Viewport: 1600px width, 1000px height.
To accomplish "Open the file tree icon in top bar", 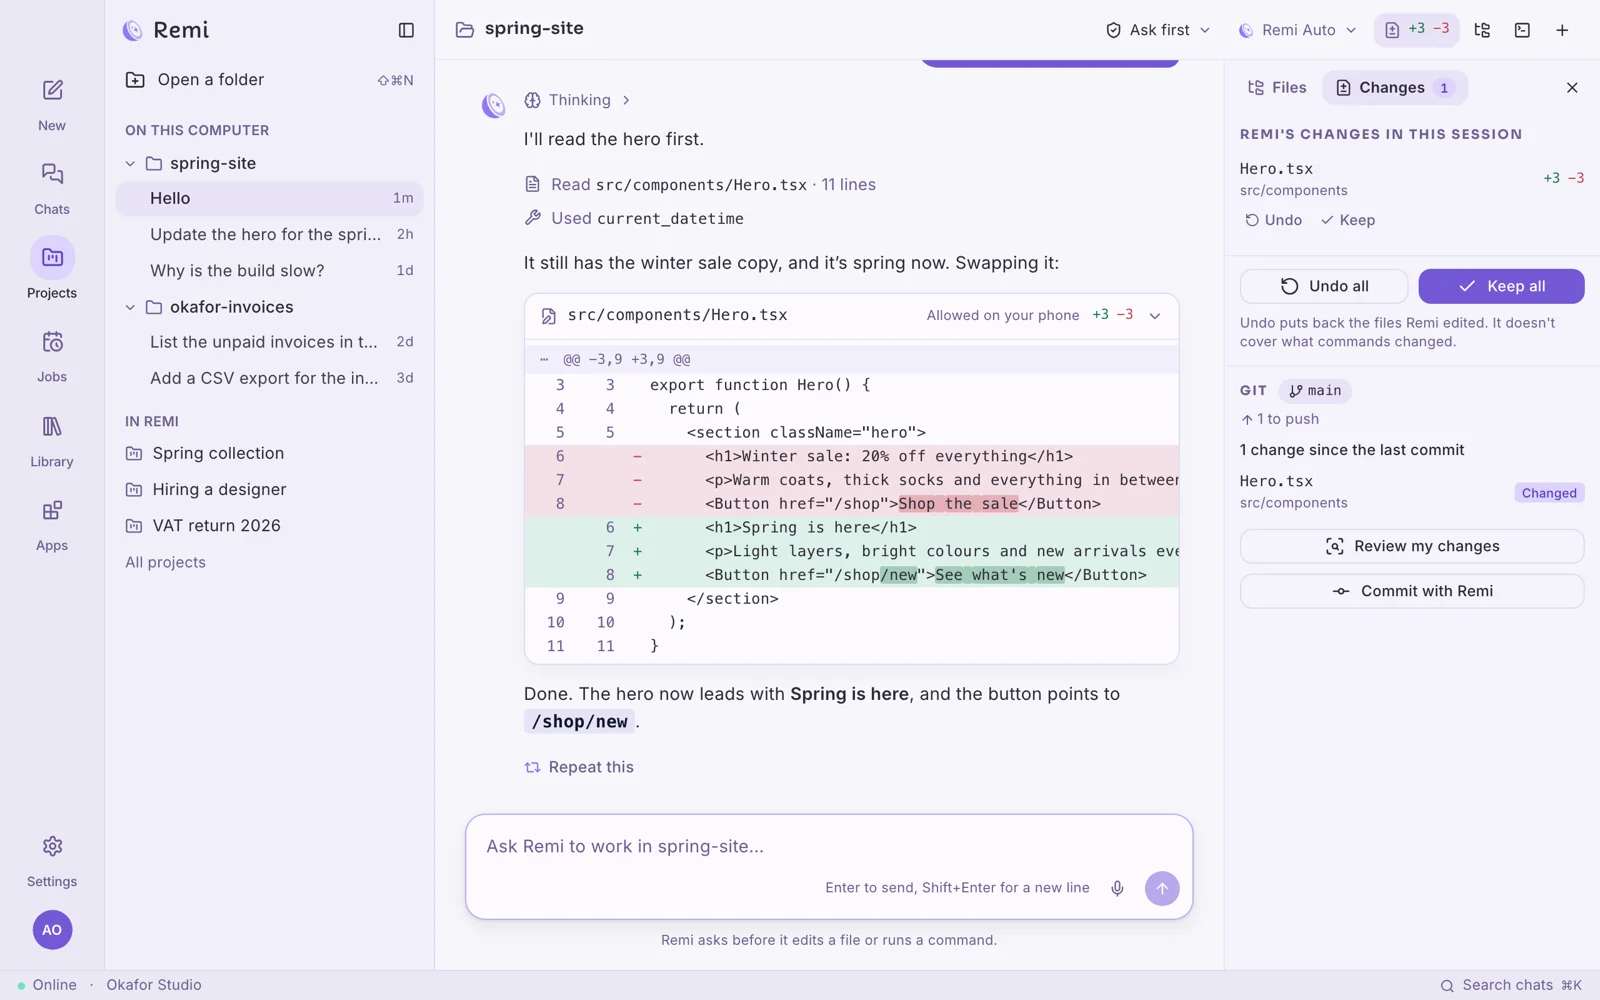I will pyautogui.click(x=1482, y=30).
